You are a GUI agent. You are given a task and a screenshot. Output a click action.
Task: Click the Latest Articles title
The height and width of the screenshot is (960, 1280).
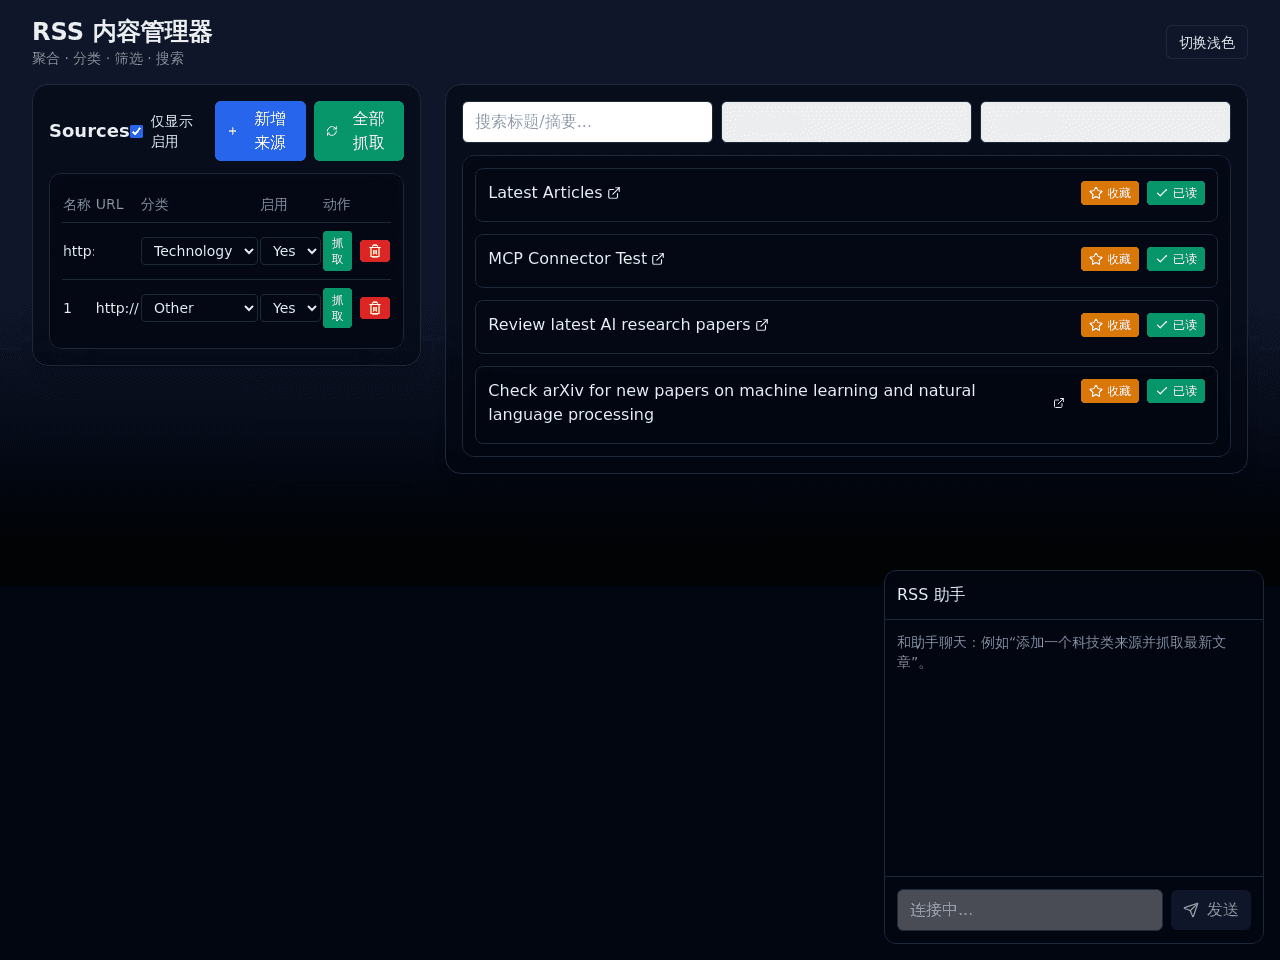[545, 193]
